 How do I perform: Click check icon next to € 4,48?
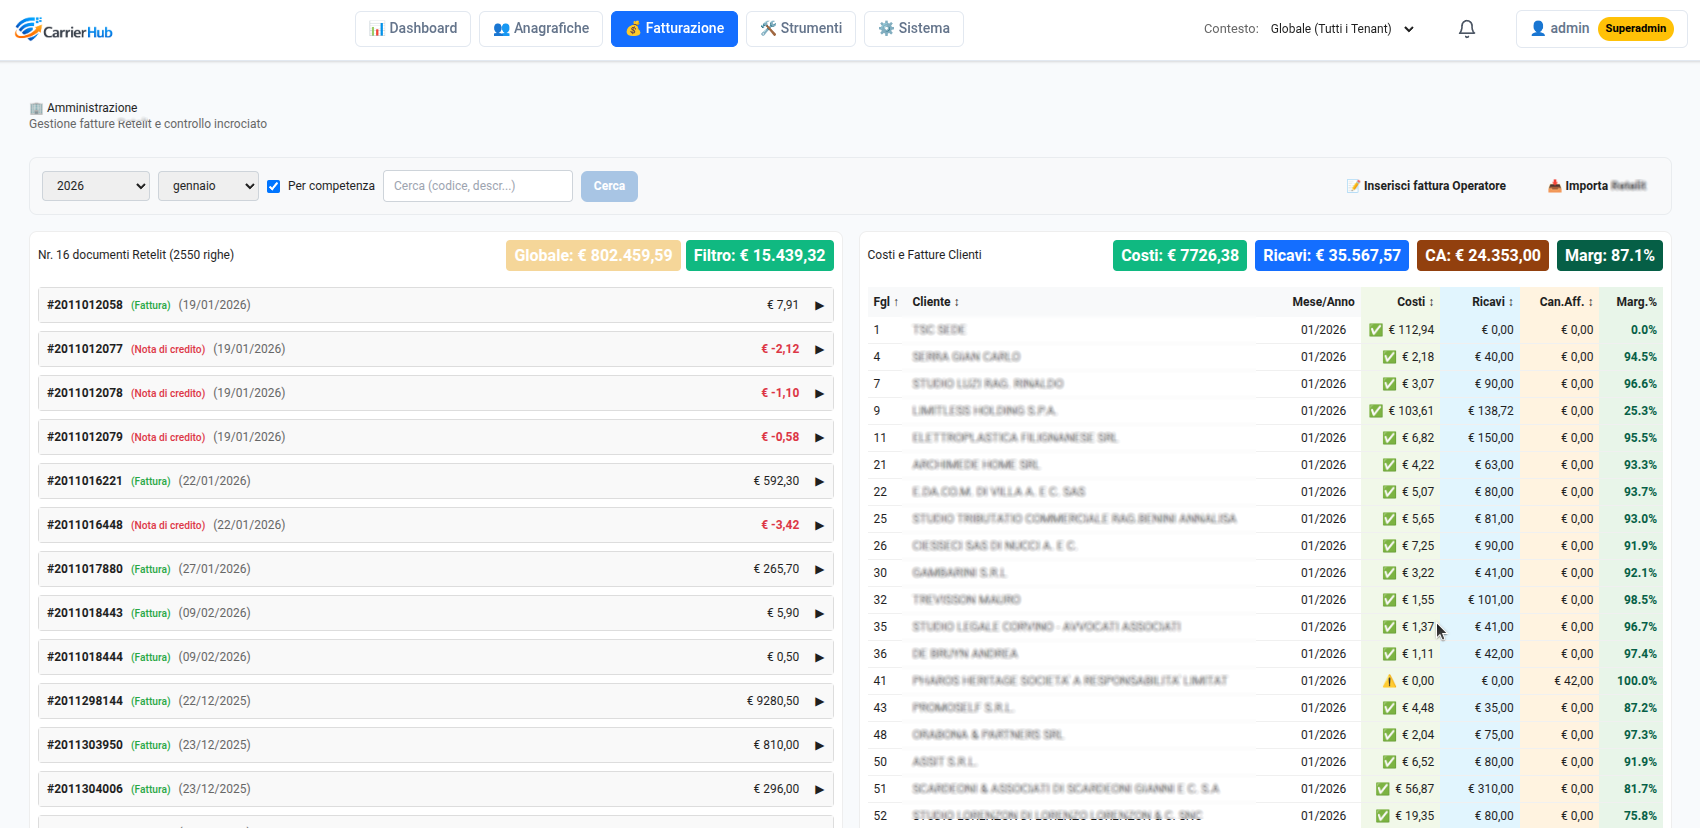(x=1389, y=708)
